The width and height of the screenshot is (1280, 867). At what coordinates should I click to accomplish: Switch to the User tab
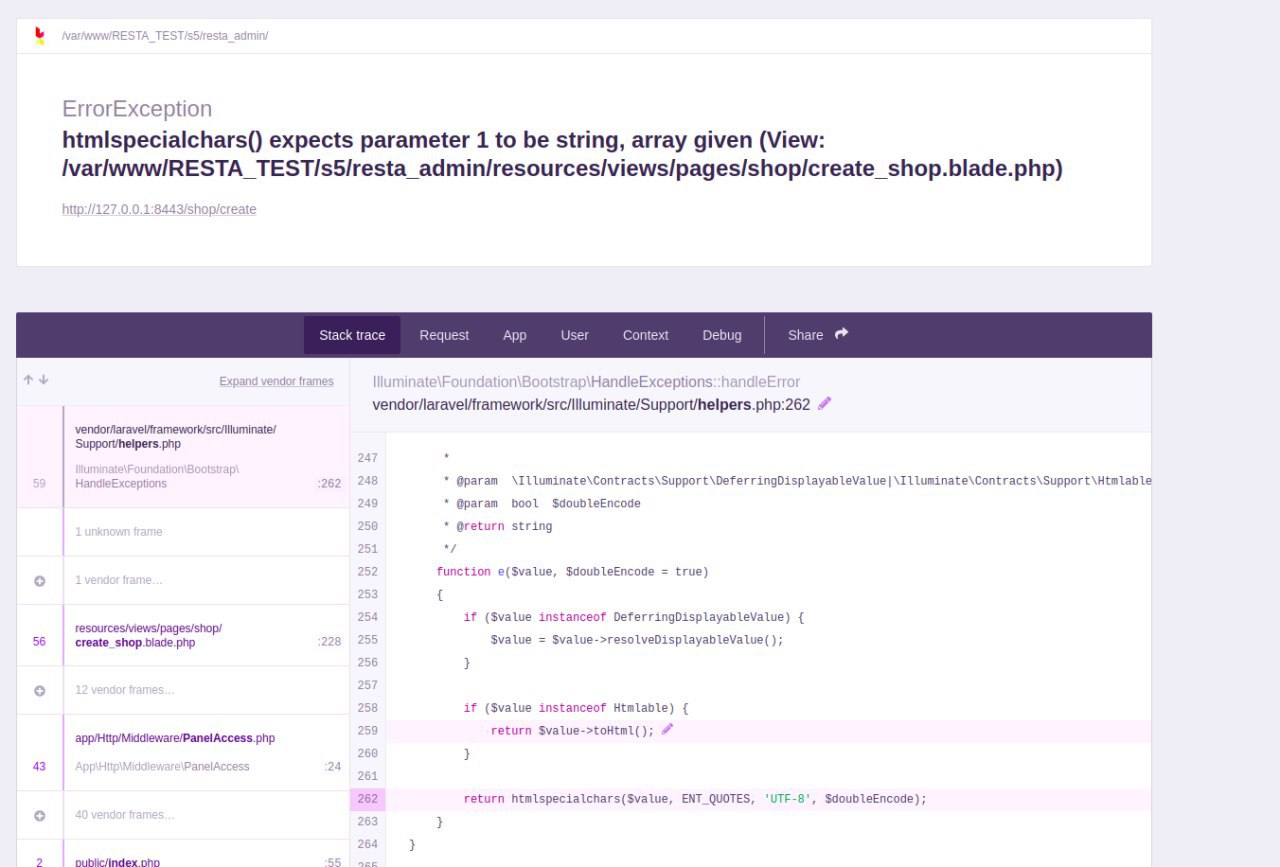[x=575, y=335]
